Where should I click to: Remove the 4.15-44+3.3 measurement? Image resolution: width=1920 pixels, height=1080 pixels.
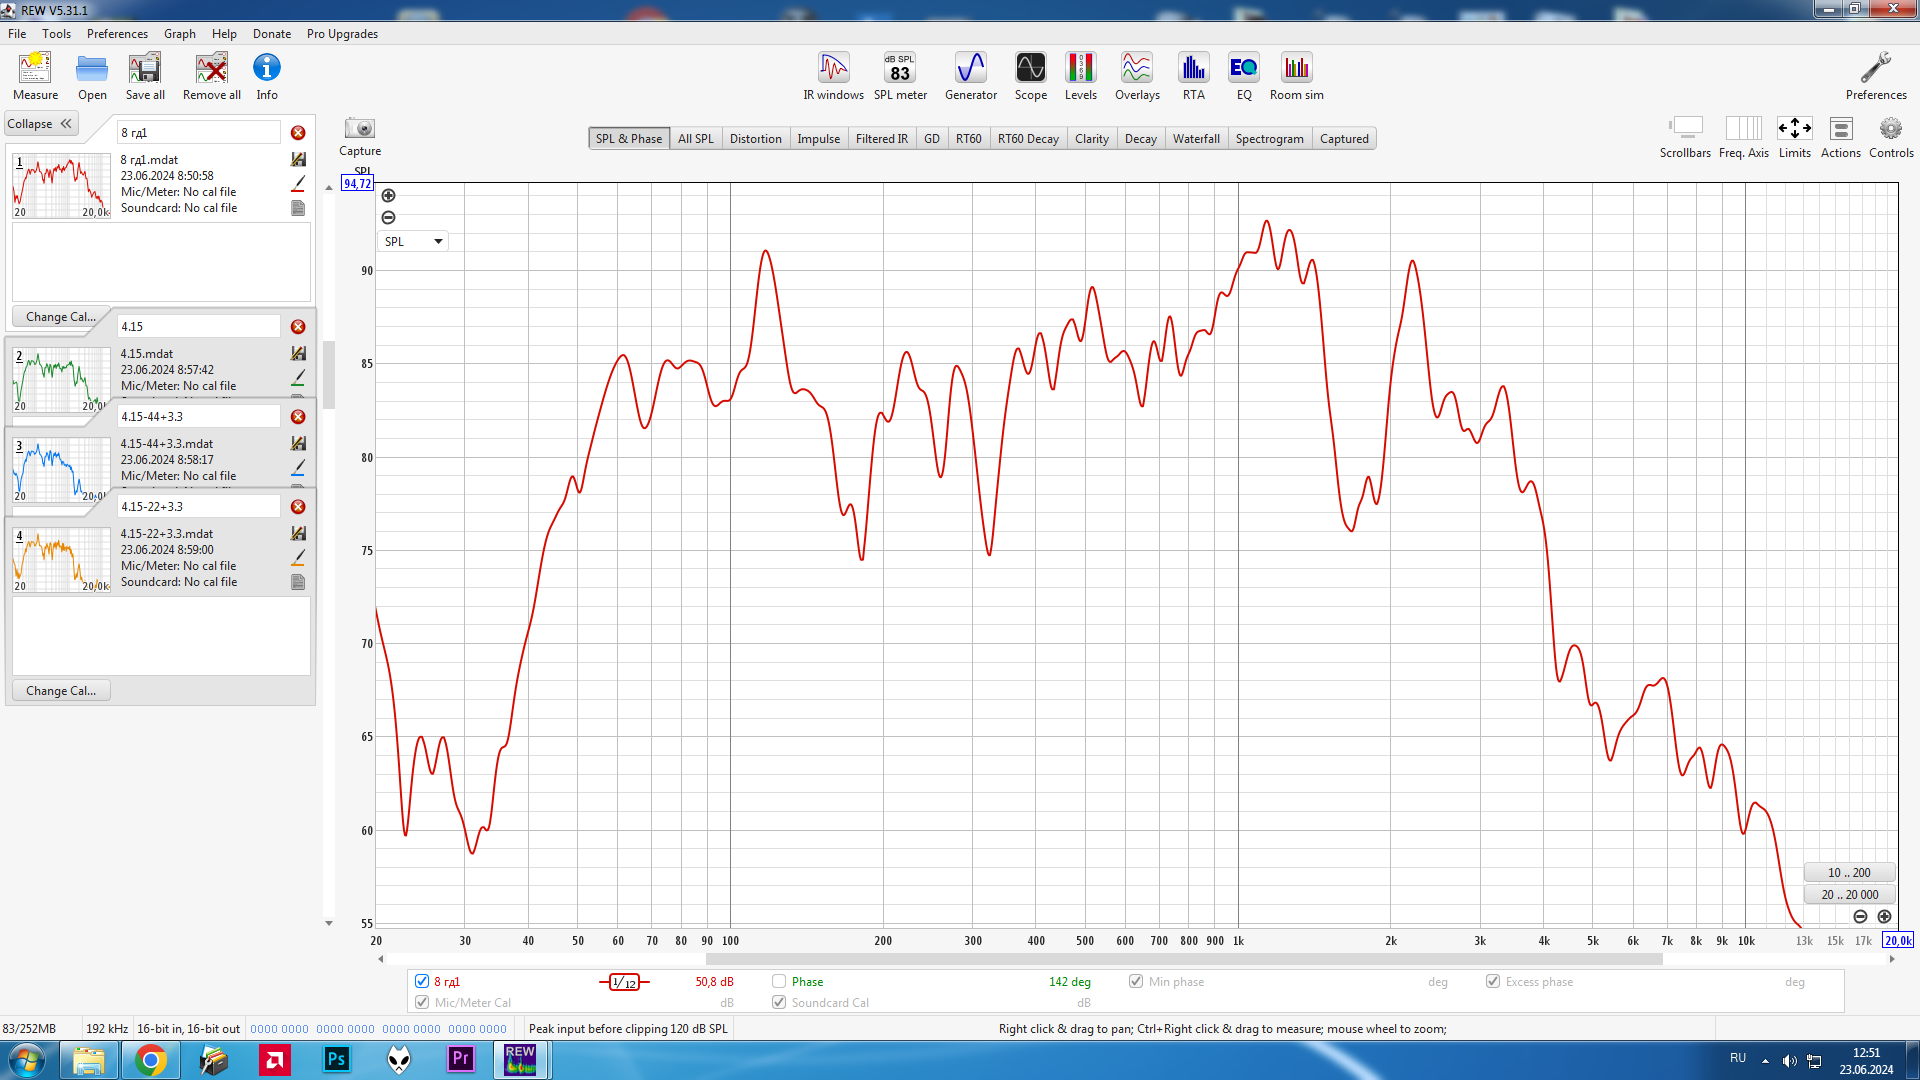pyautogui.click(x=298, y=417)
